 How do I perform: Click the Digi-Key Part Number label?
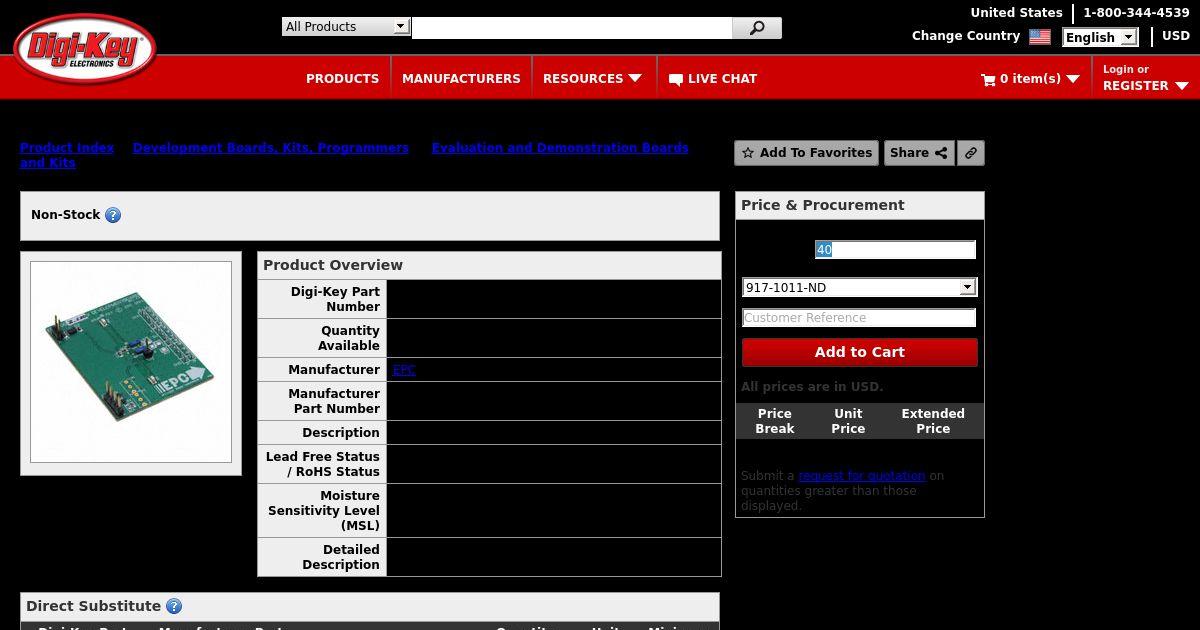(322, 299)
